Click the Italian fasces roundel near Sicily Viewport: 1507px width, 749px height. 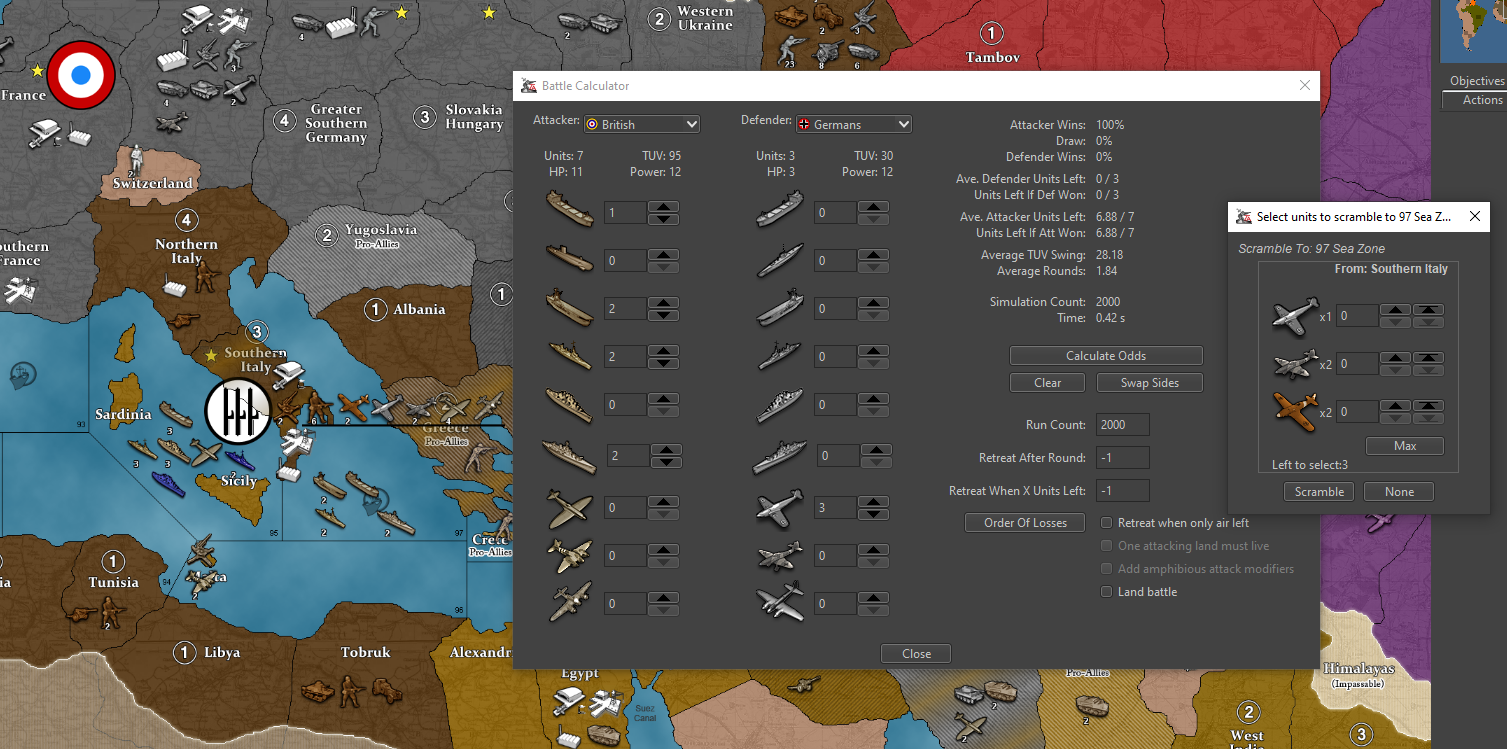(237, 411)
